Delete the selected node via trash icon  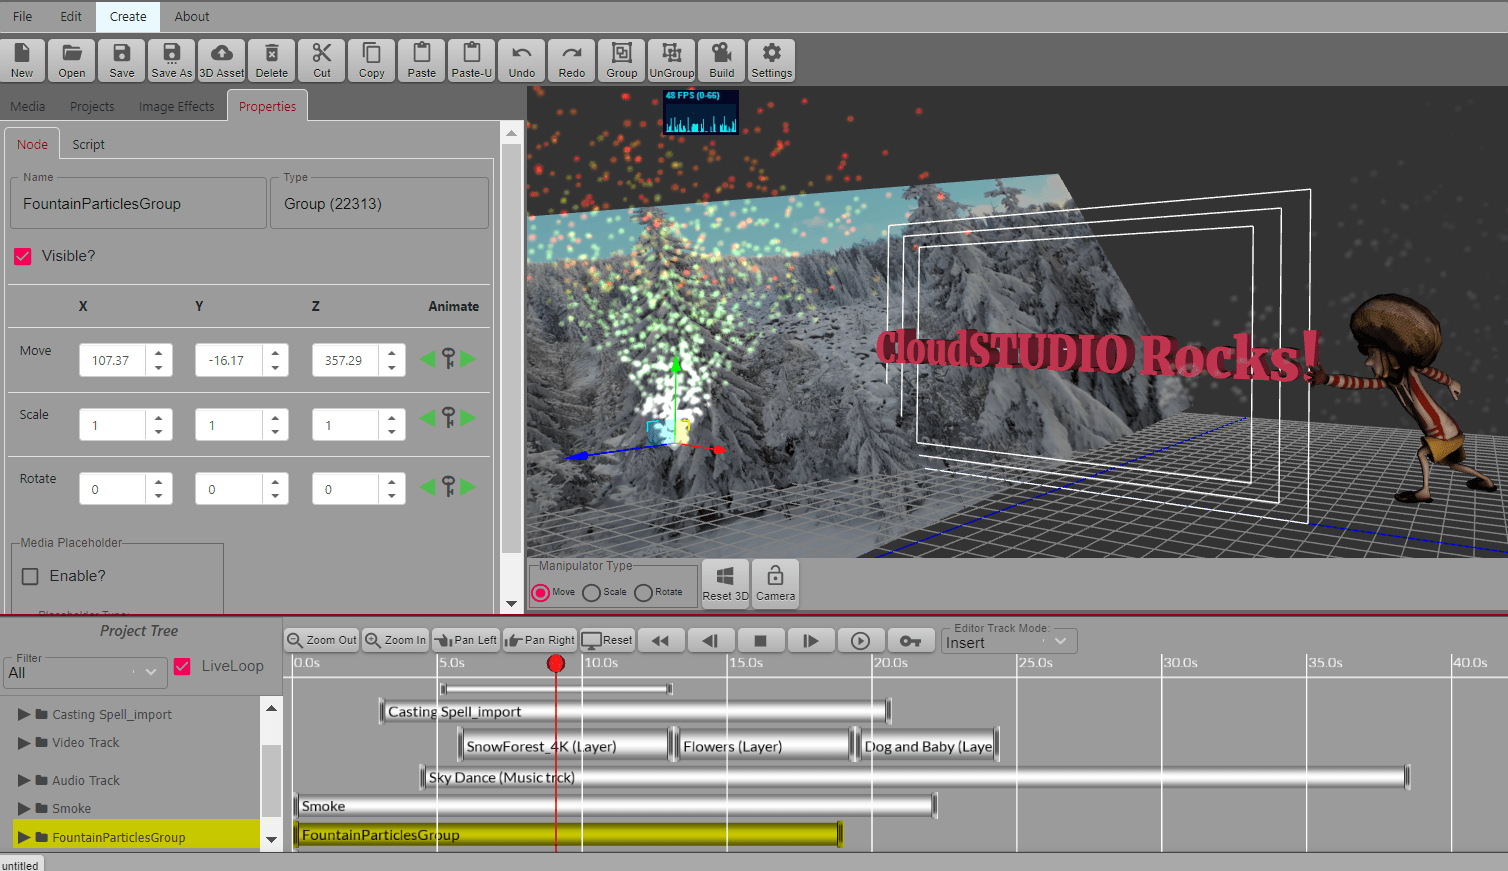pos(272,60)
